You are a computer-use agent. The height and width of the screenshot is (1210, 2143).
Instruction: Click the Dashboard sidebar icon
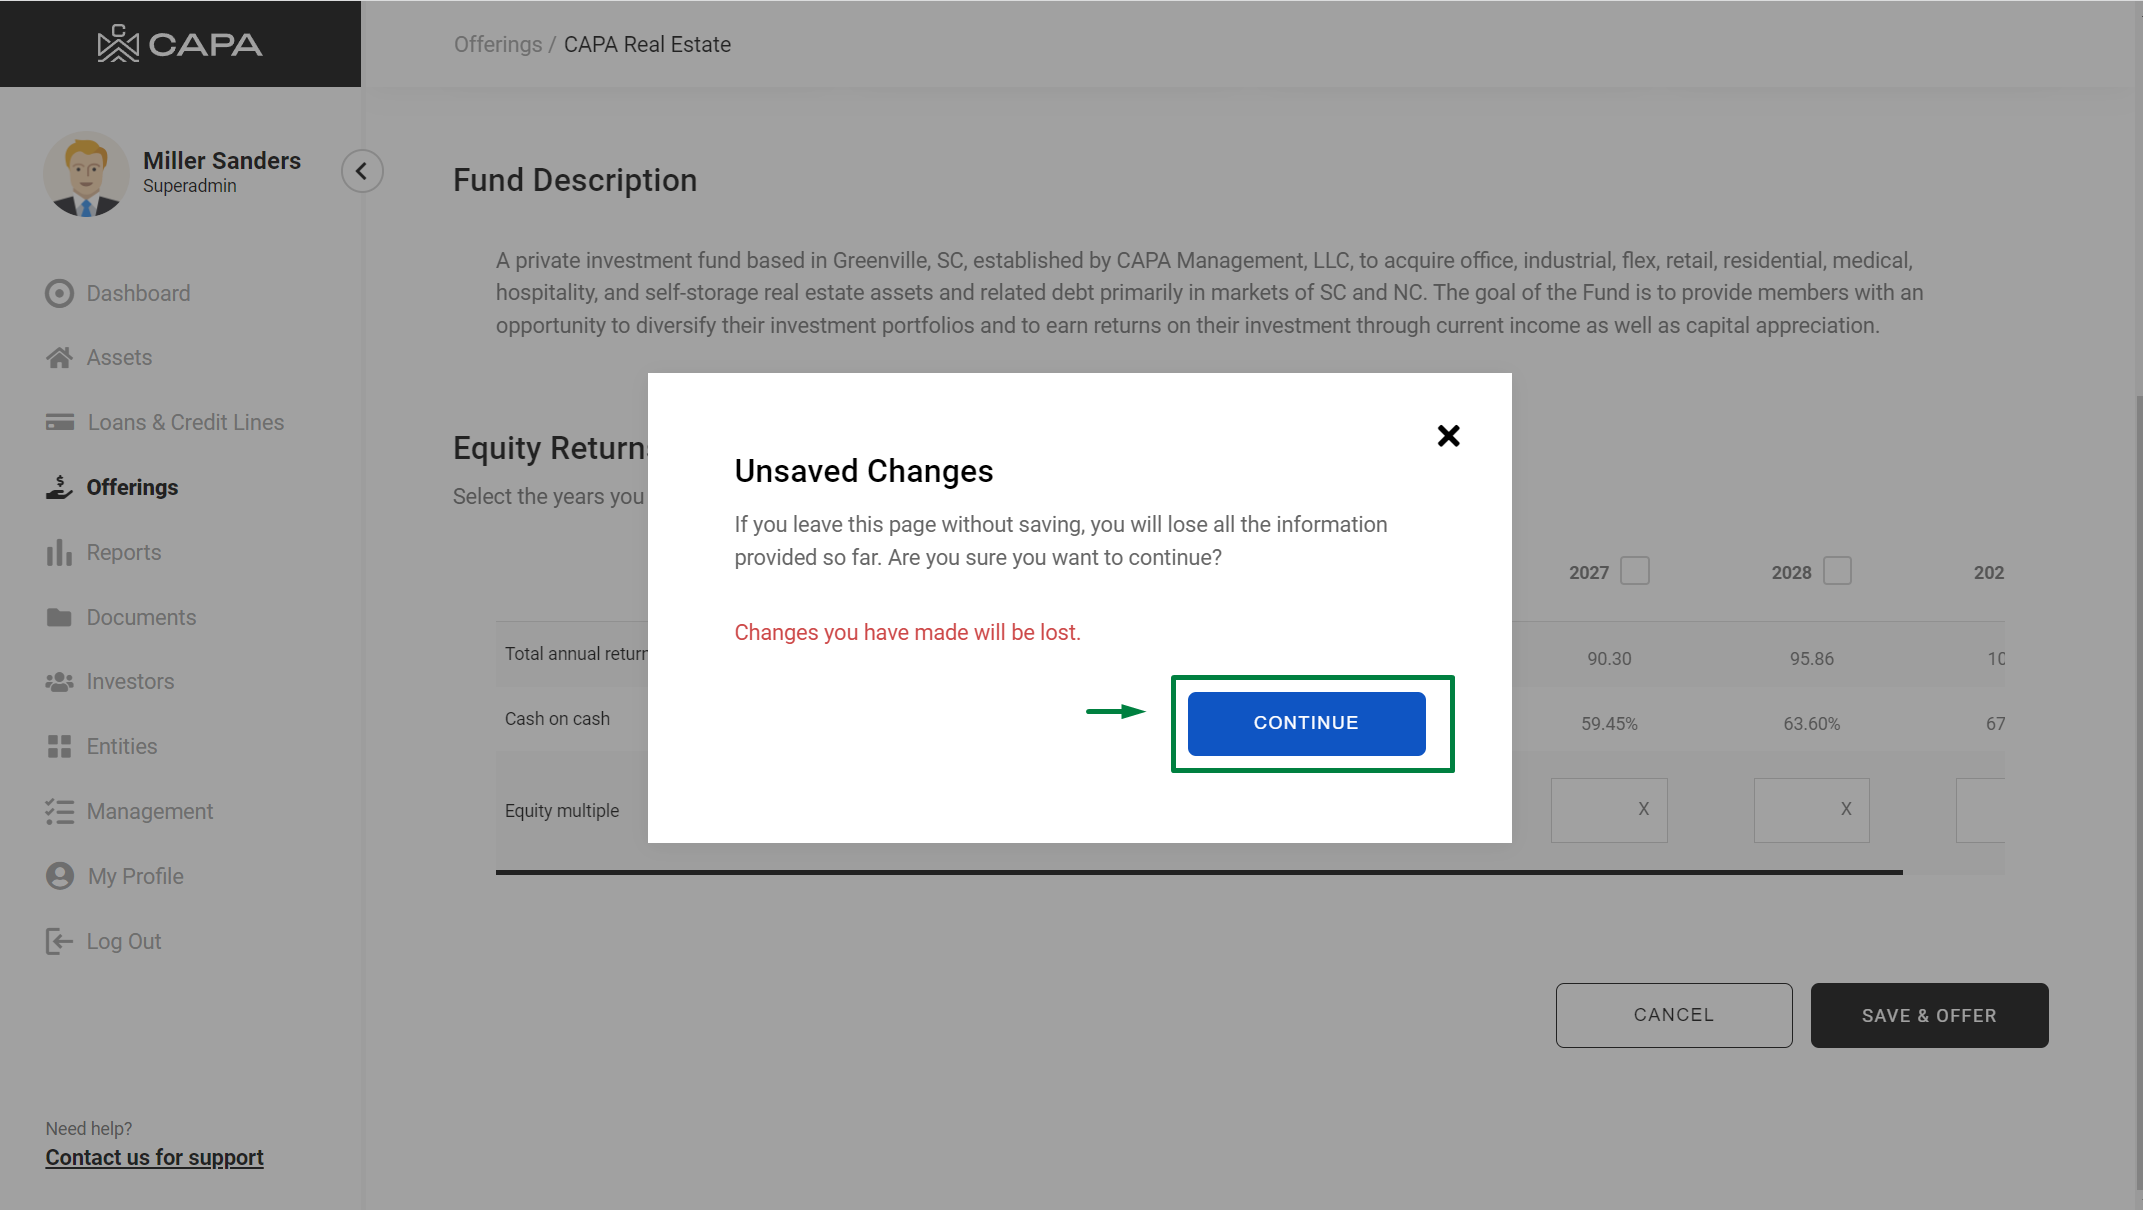(x=59, y=293)
